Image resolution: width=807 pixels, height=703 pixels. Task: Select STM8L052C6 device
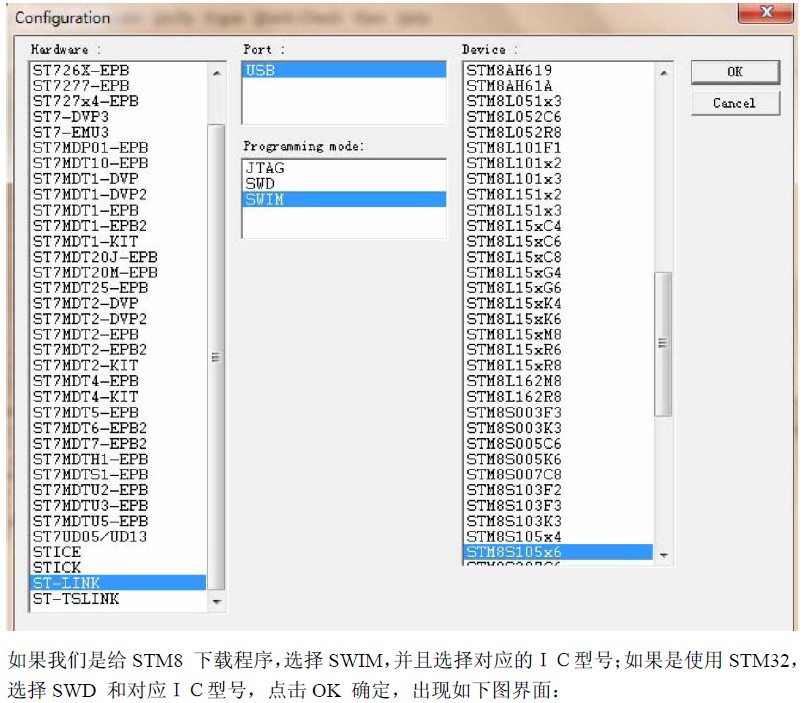558,117
